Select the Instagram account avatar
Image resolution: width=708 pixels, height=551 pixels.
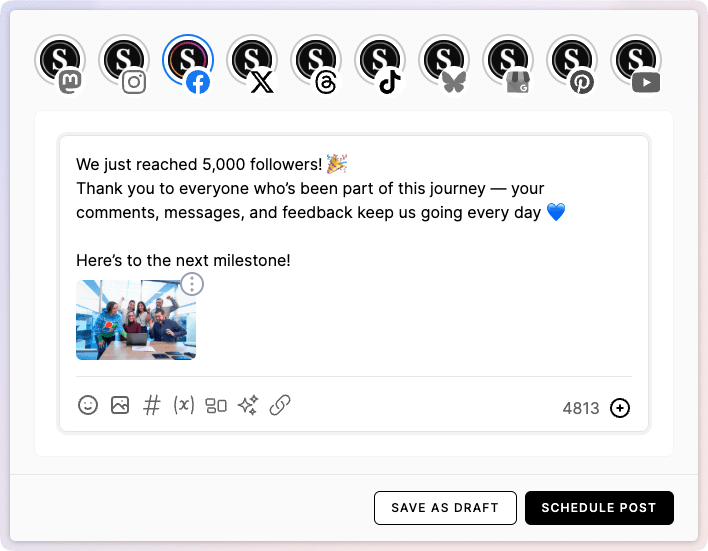pos(124,61)
